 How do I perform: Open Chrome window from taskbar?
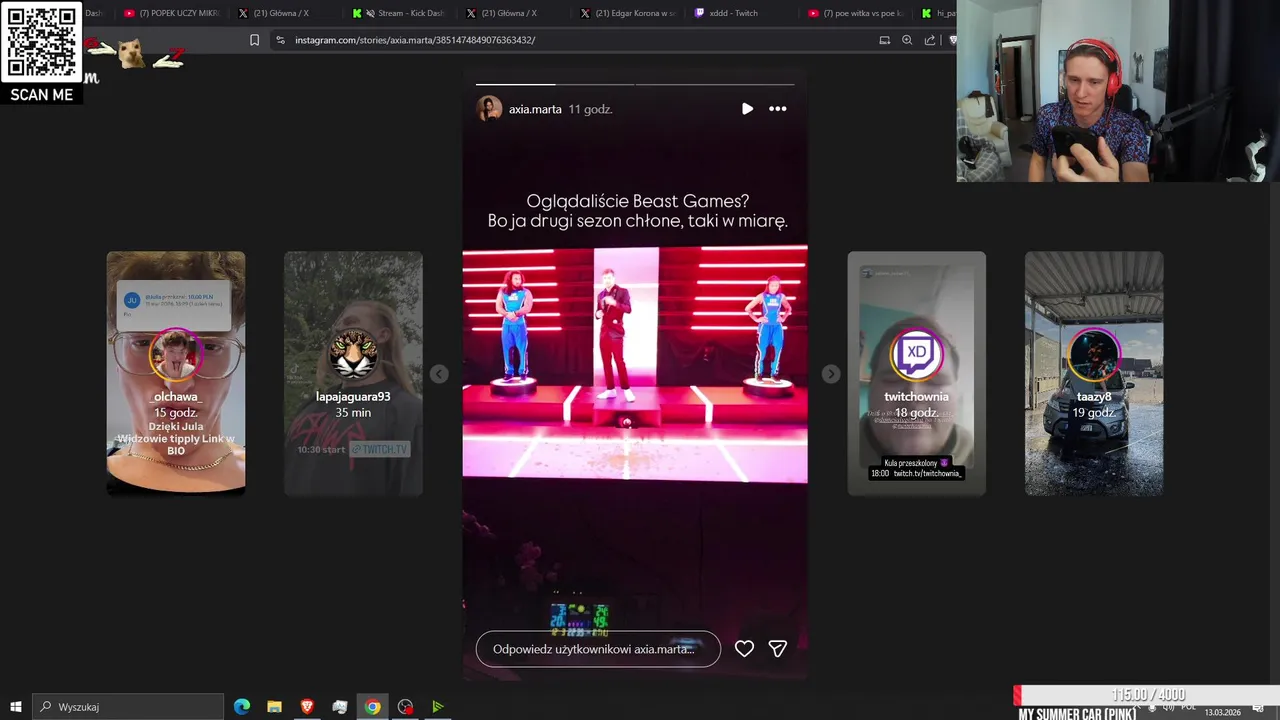click(372, 707)
